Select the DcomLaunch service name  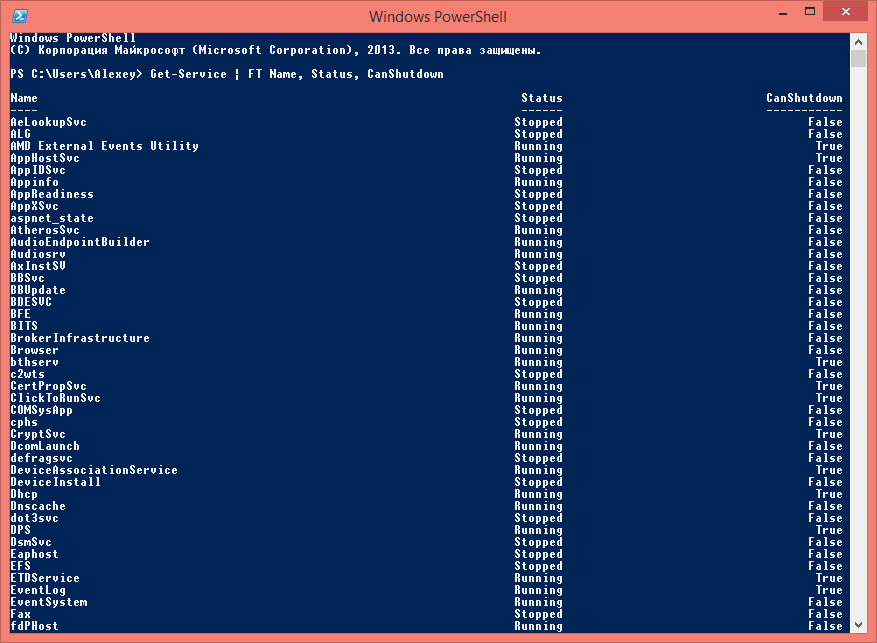45,446
